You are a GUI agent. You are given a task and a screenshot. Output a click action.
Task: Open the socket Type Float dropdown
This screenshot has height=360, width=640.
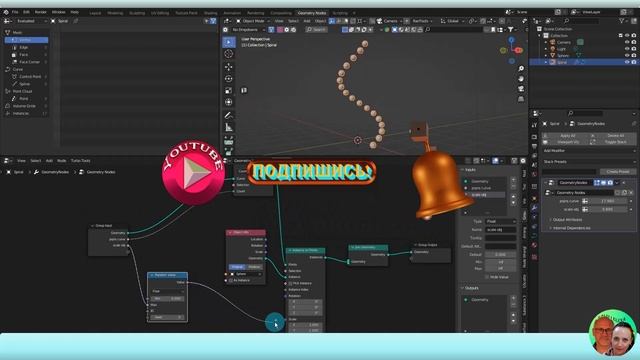[x=500, y=221]
